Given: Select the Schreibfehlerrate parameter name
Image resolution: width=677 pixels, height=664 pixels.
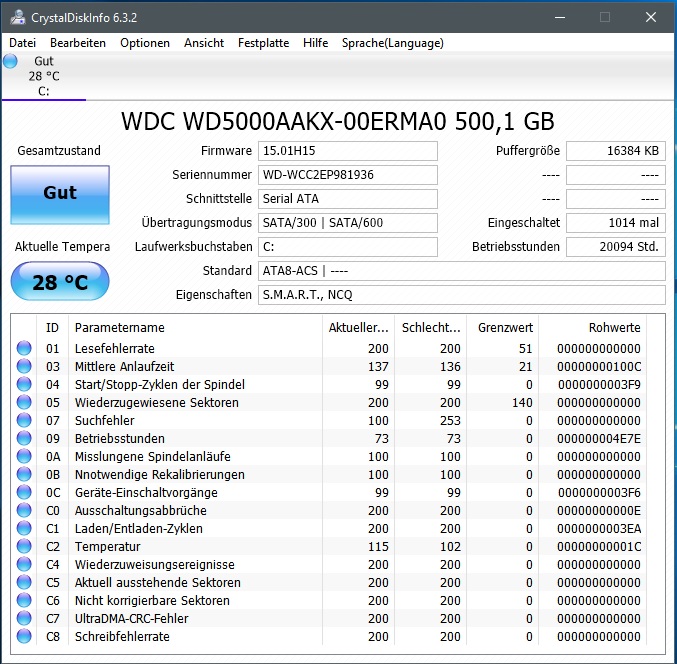Looking at the screenshot, I should tap(122, 636).
